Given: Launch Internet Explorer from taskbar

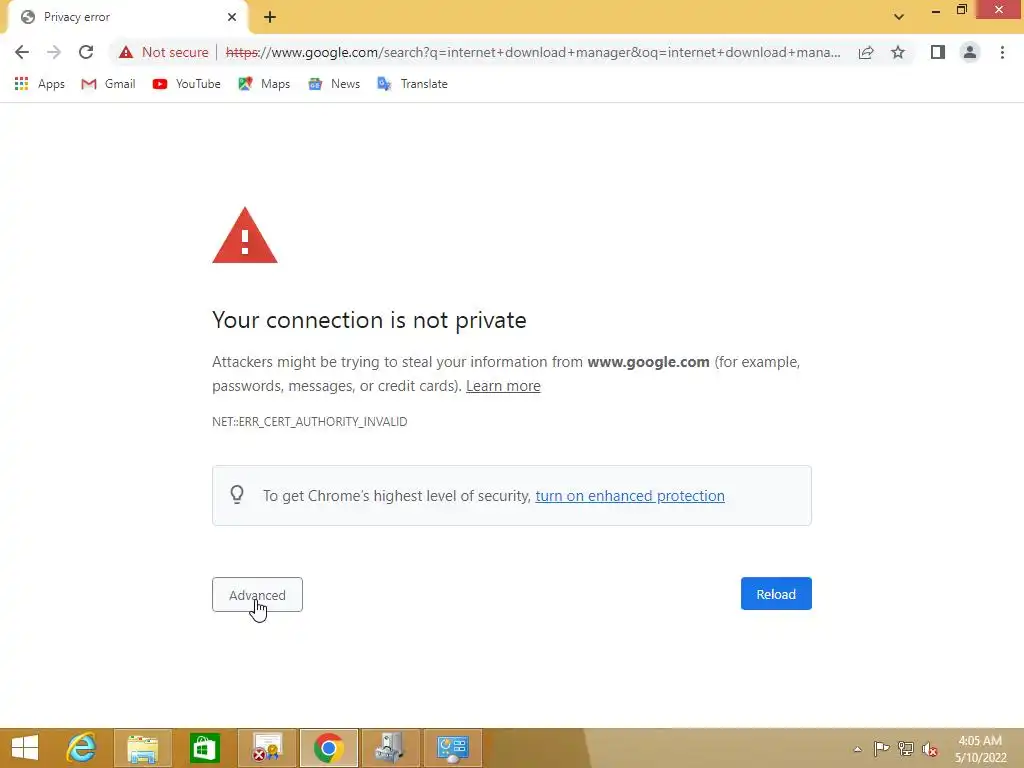Looking at the screenshot, I should click(x=82, y=748).
